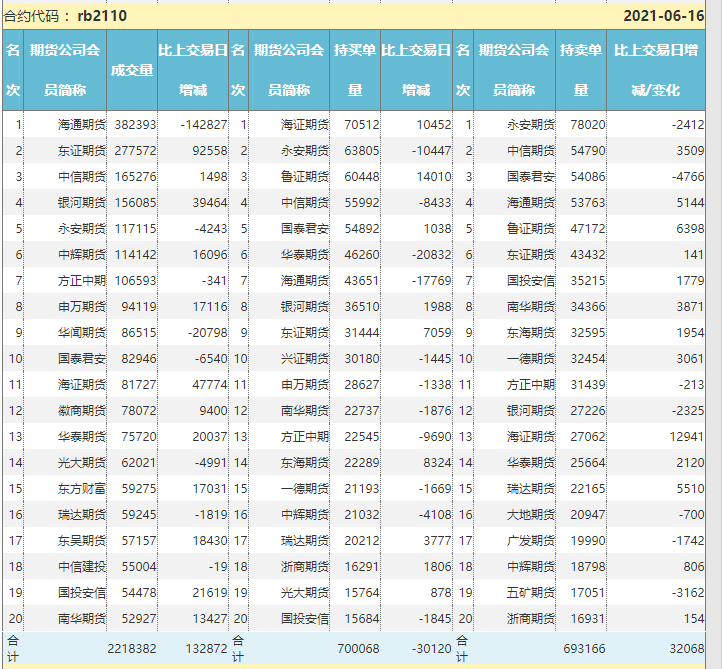The height and width of the screenshot is (669, 722).
Task: Select the 徽商期货 member name cell
Action: (79, 410)
